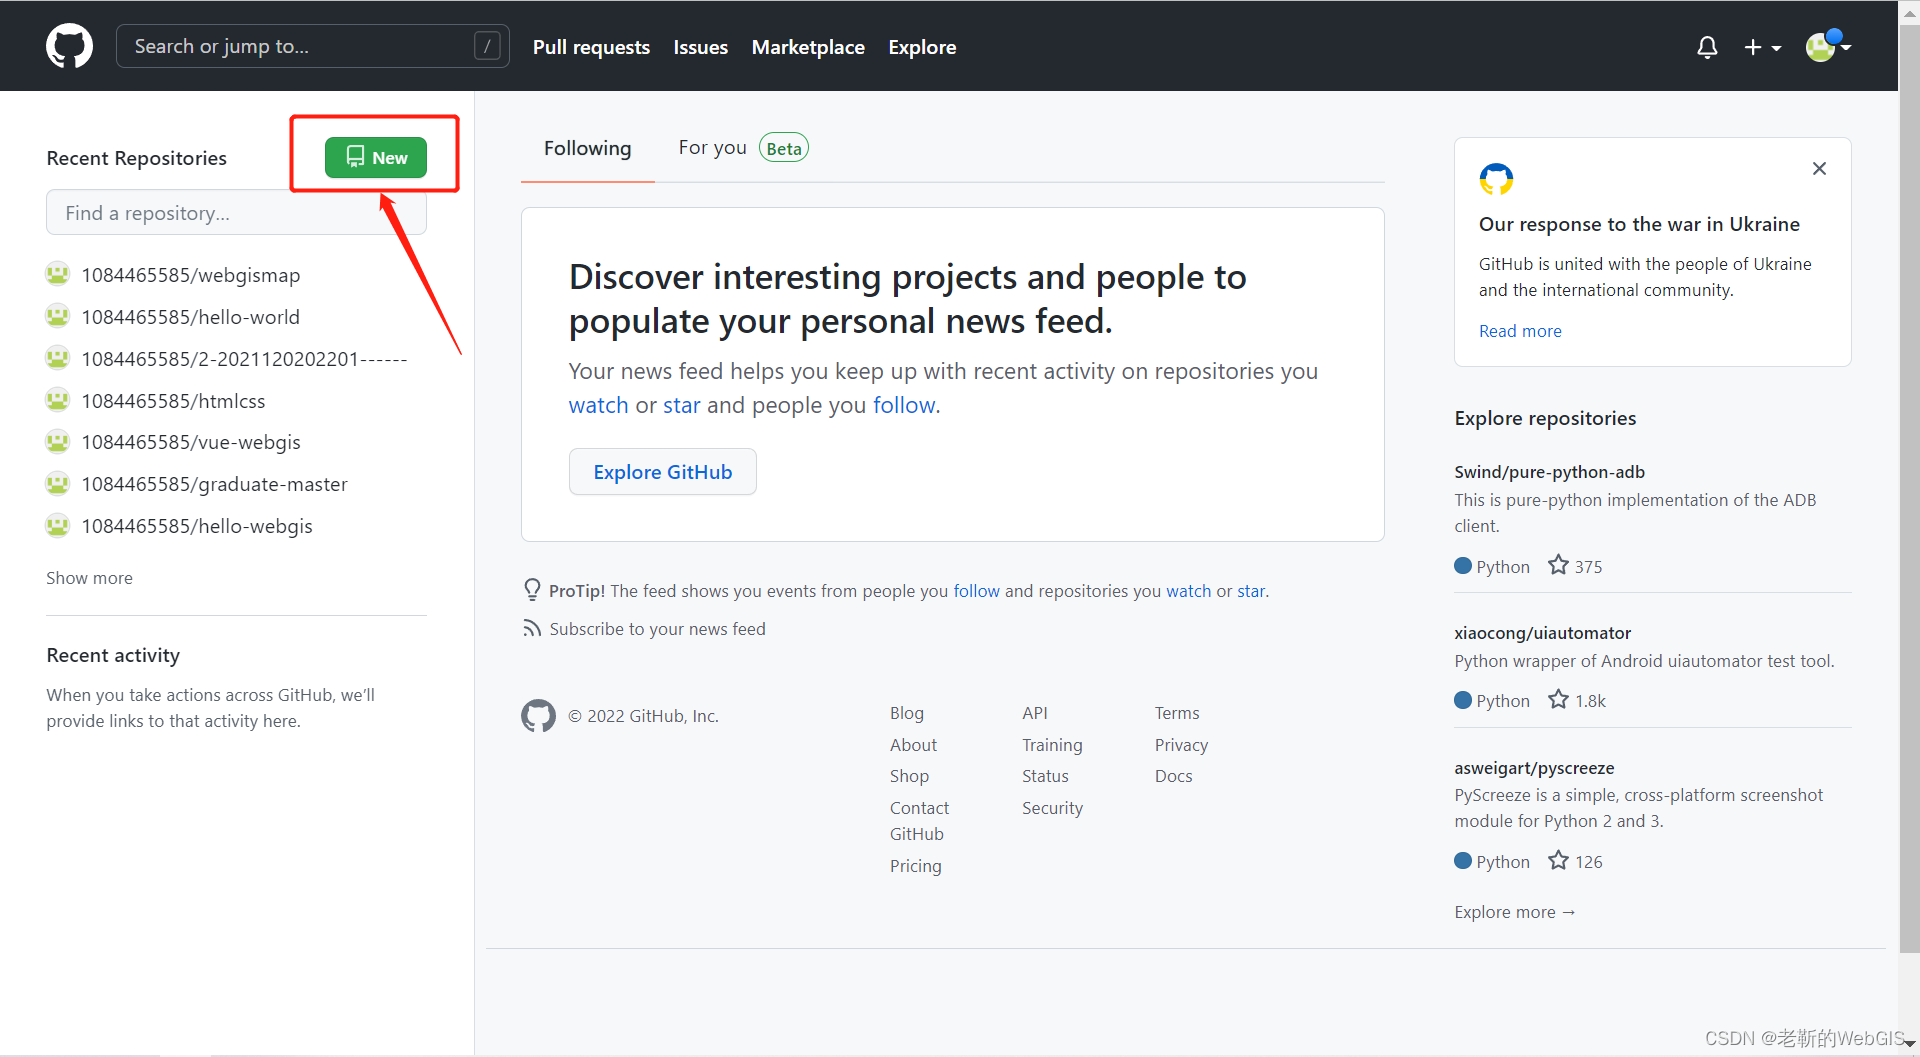Viewport: 1920px width, 1057px height.
Task: Click avatar icon beside hello-webgis repository
Action: [x=58, y=525]
